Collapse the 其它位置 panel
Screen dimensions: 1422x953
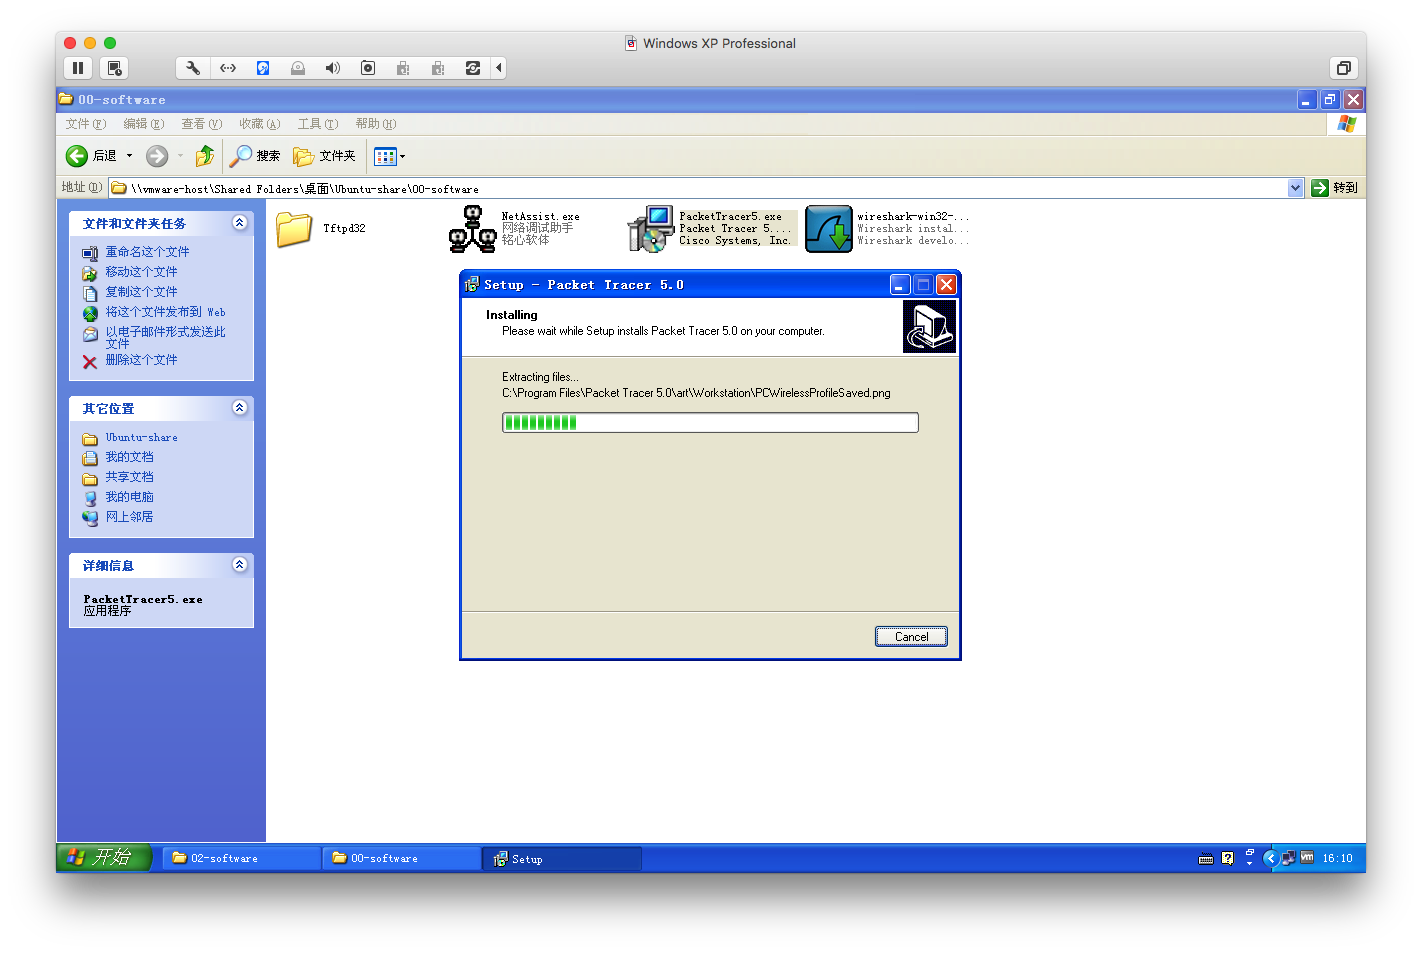tap(239, 407)
